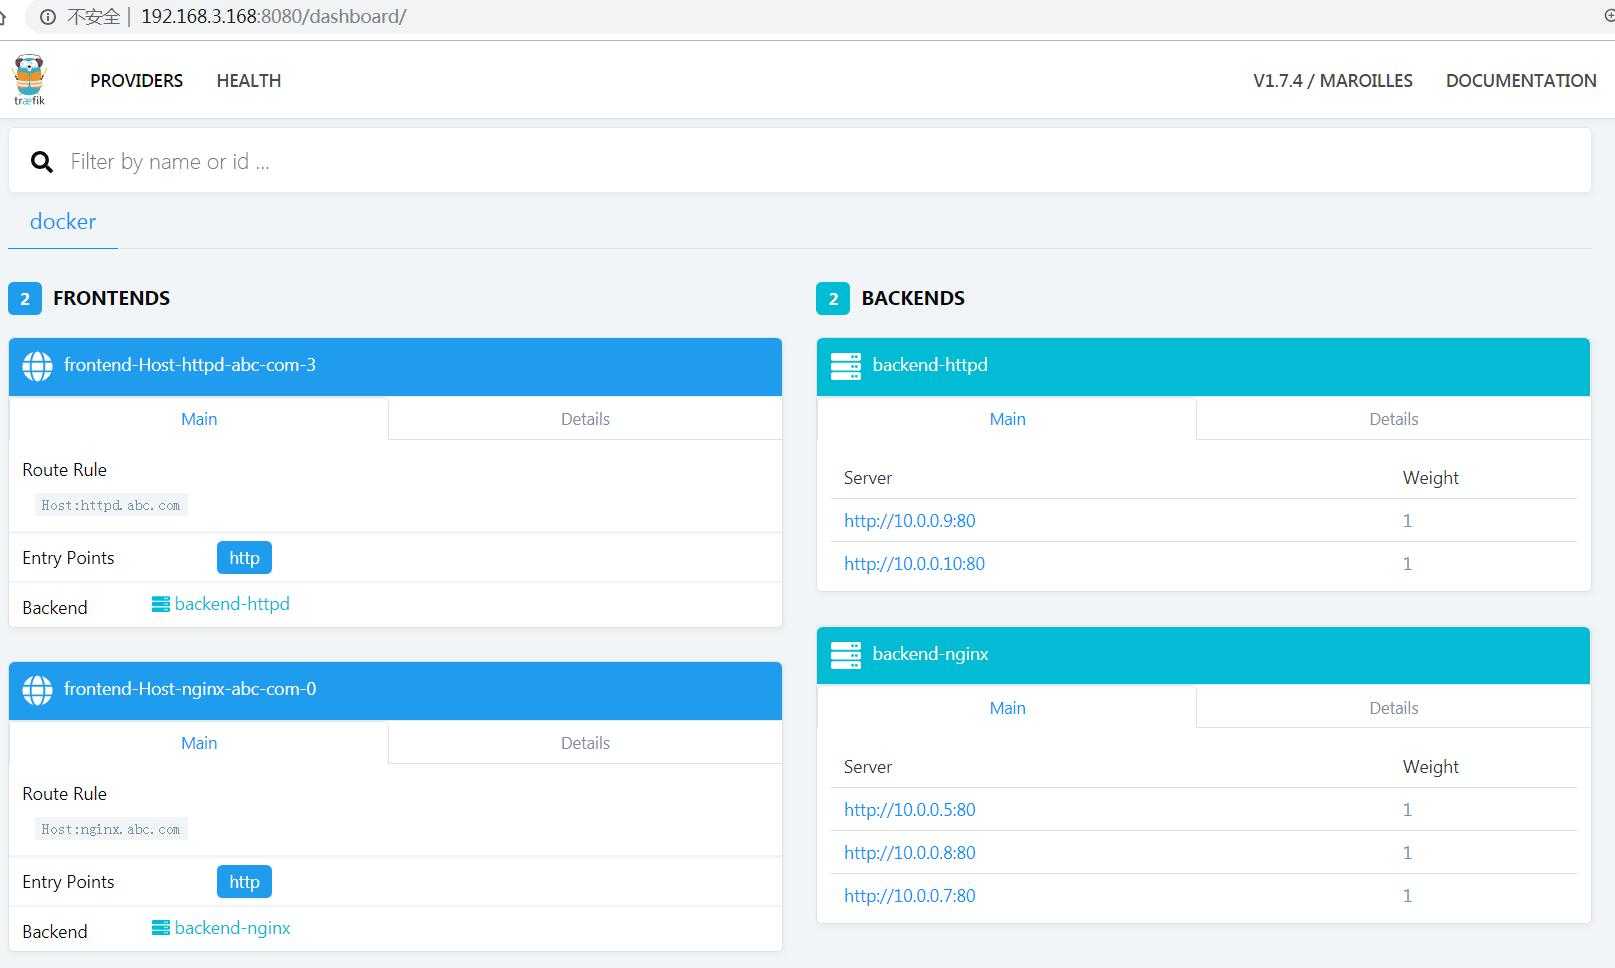The image size is (1615, 968).
Task: Click globe icon on frontend-Host-httpd-abc-com-3 card
Action: (37, 366)
